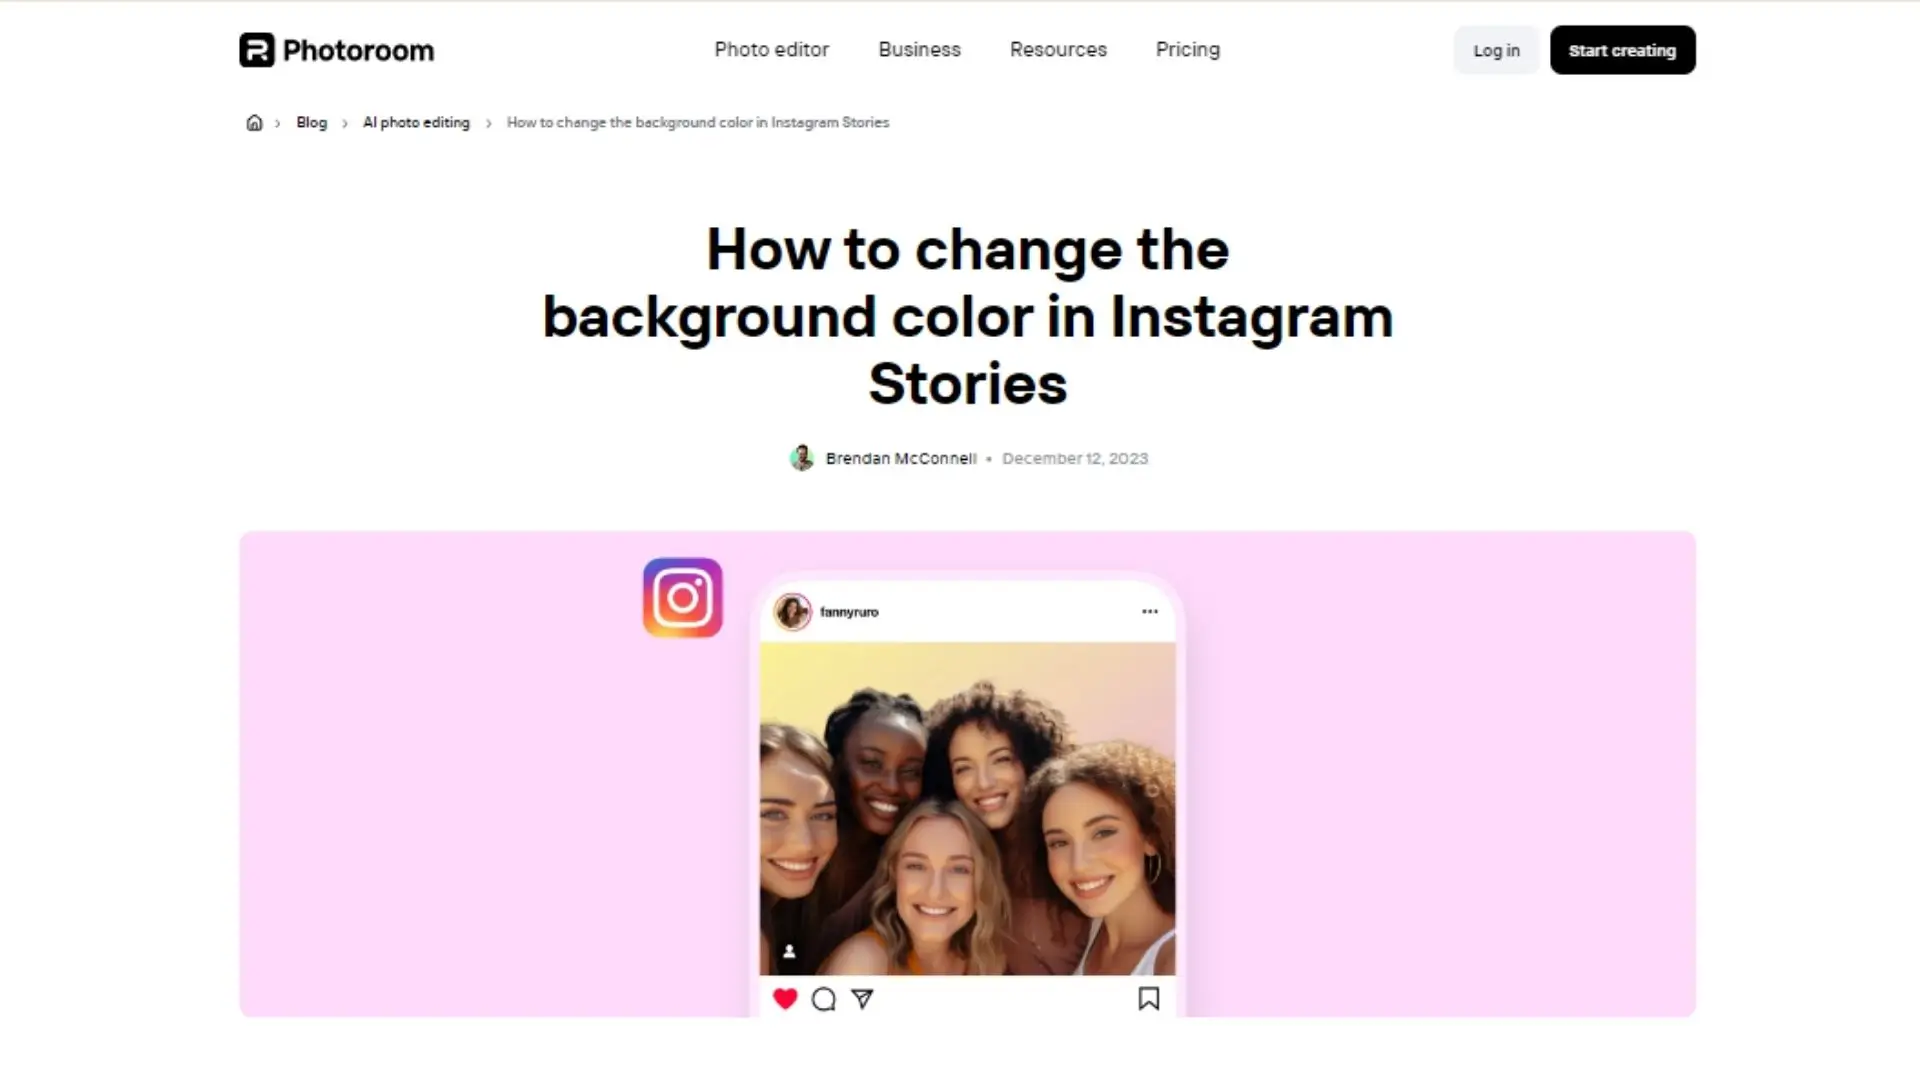Image resolution: width=1920 pixels, height=1080 pixels.
Task: Expand the Resources menu
Action: click(x=1058, y=49)
